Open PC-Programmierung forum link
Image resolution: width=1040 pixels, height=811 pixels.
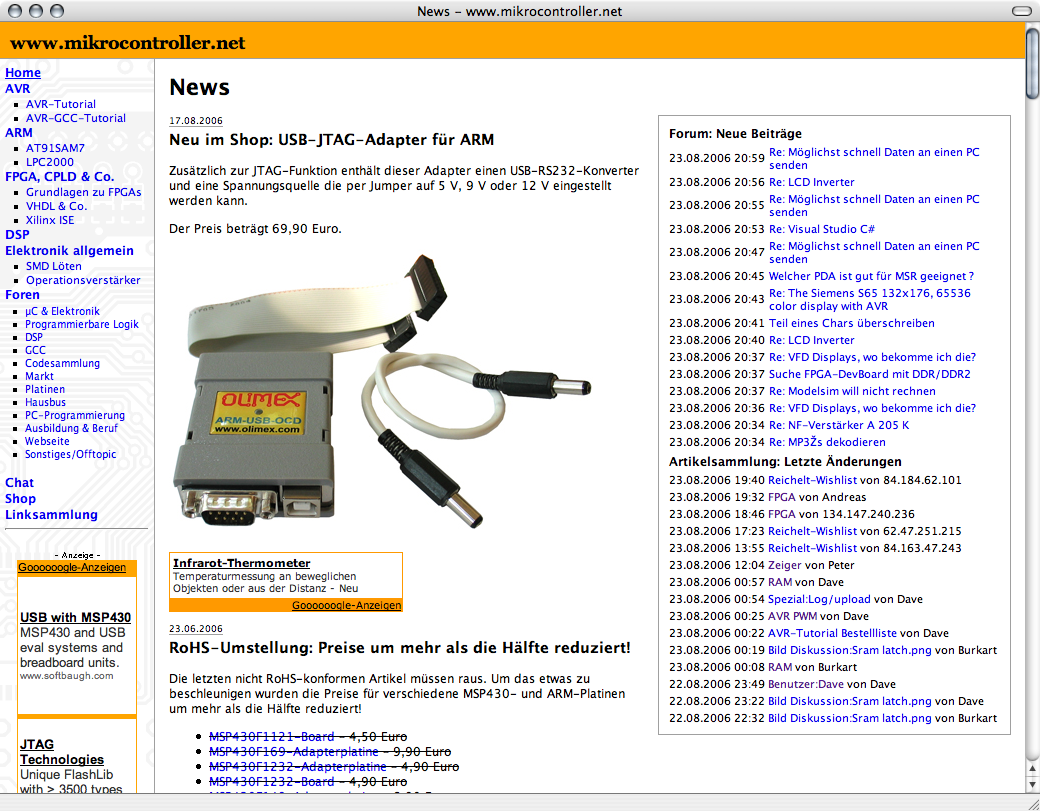click(75, 415)
